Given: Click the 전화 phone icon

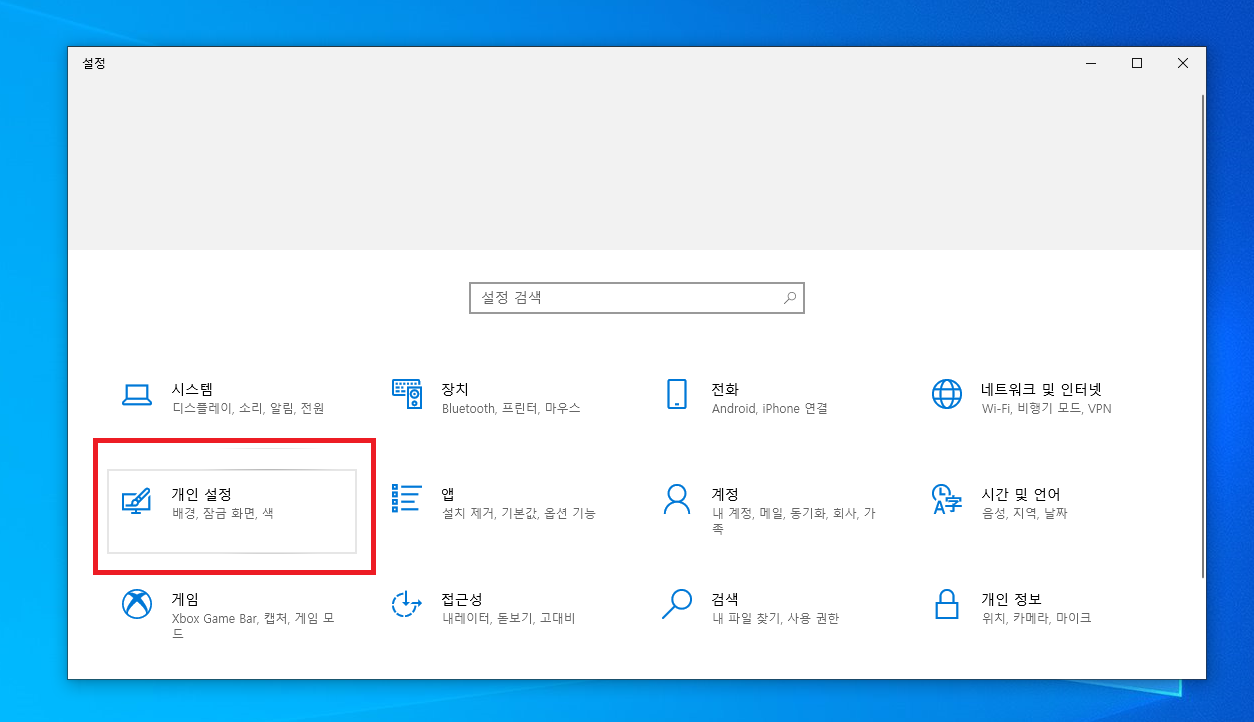Looking at the screenshot, I should point(677,394).
